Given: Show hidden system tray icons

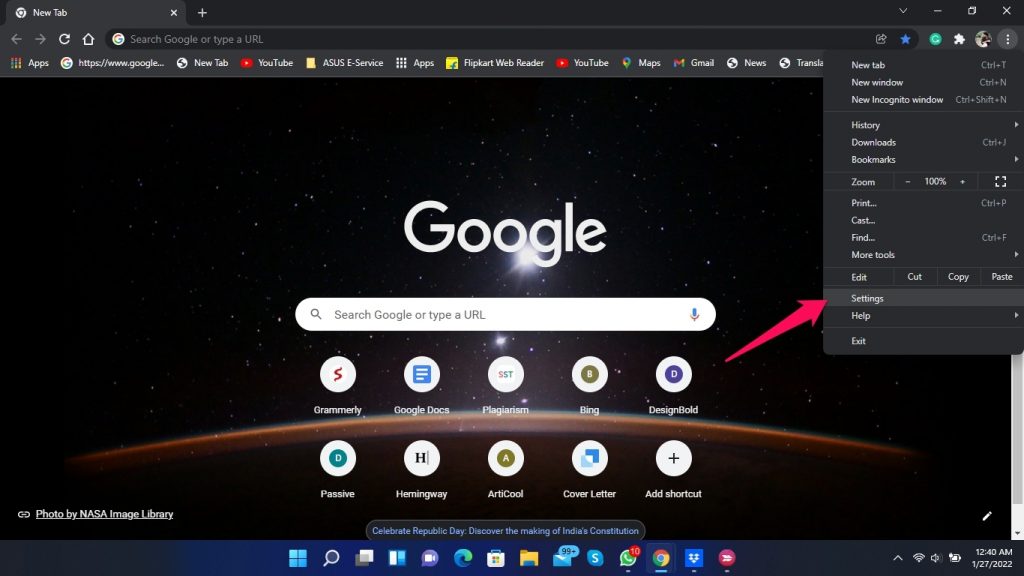Looking at the screenshot, I should tap(898, 558).
